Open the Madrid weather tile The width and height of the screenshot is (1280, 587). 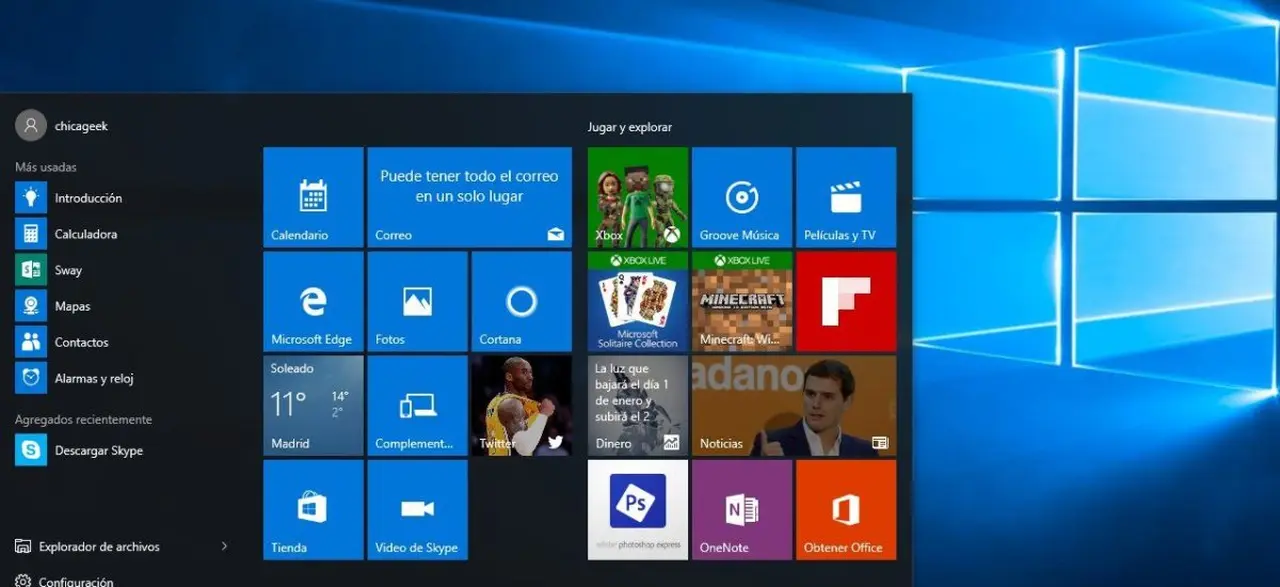313,405
